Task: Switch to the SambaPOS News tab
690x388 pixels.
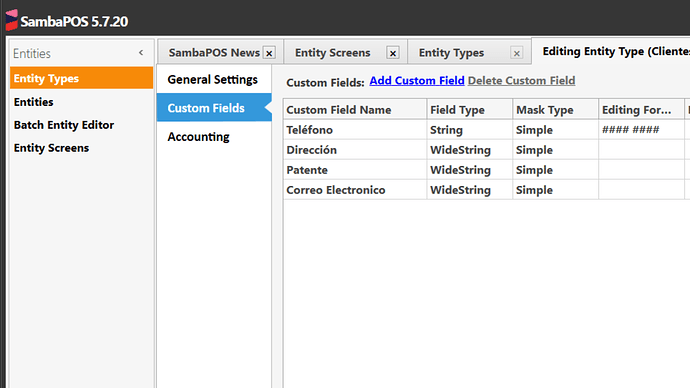Action: [214, 53]
